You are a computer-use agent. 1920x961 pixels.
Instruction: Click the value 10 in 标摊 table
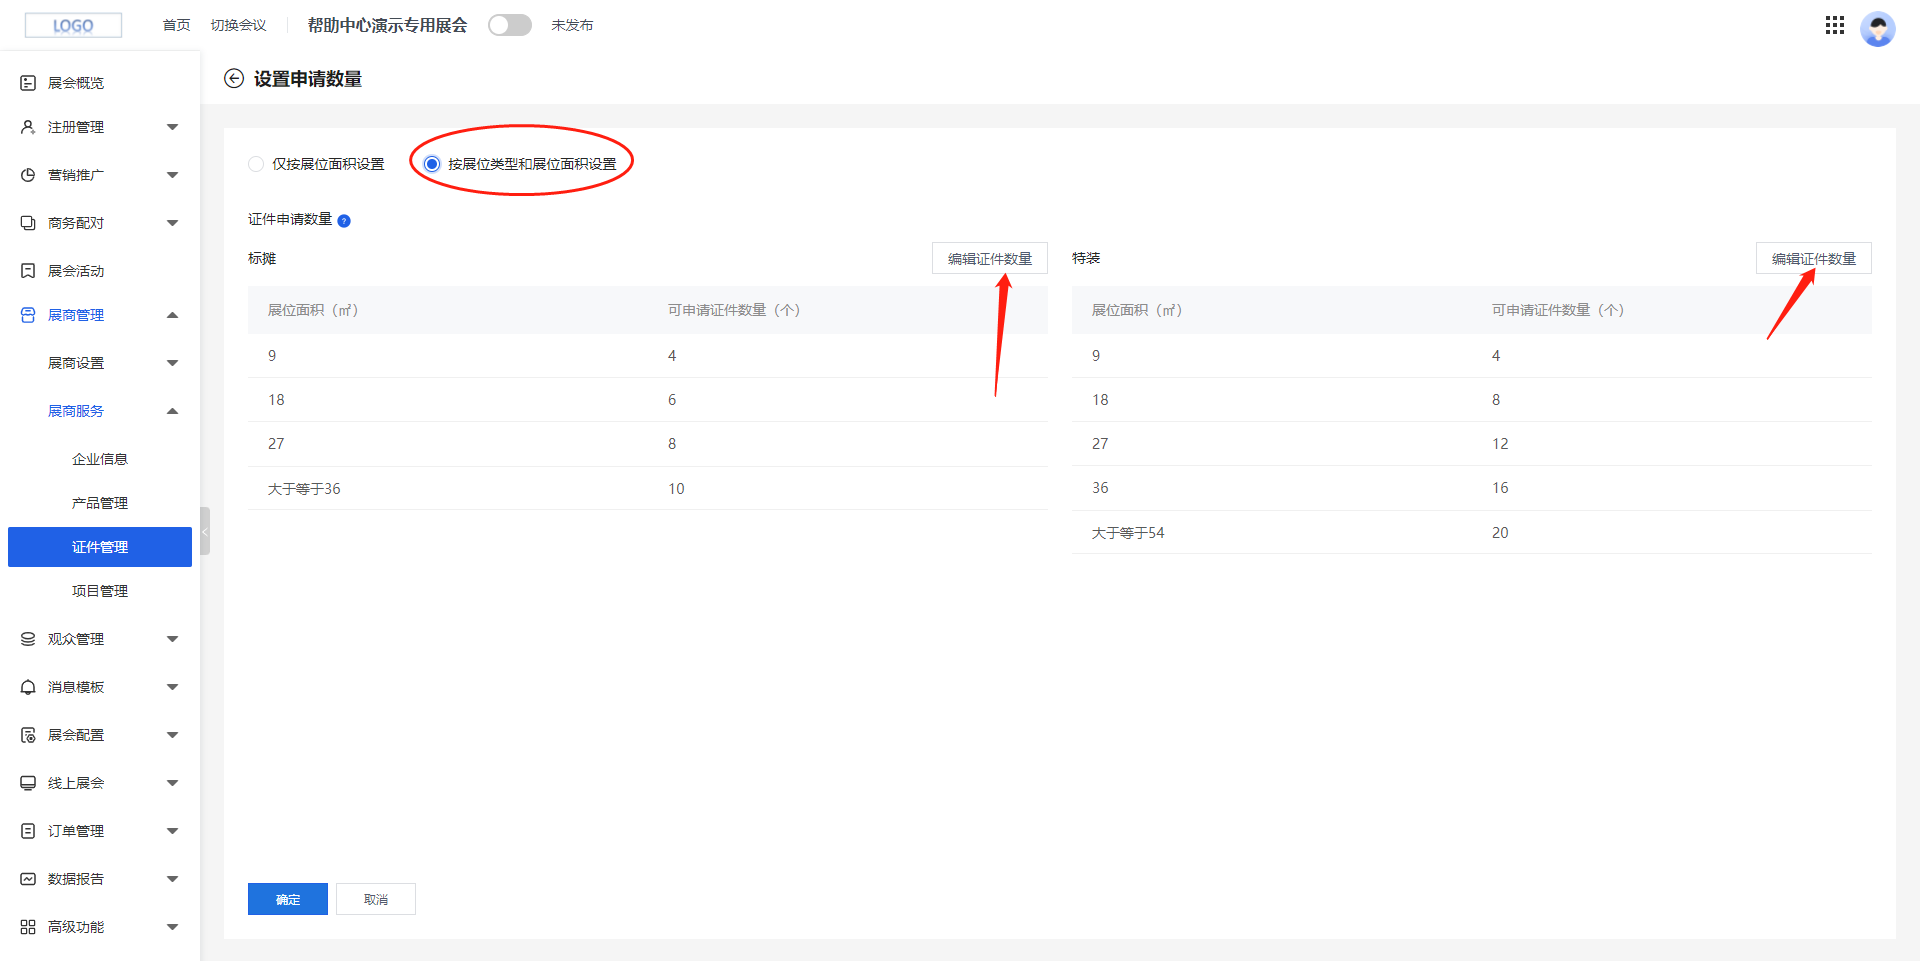[x=677, y=489]
